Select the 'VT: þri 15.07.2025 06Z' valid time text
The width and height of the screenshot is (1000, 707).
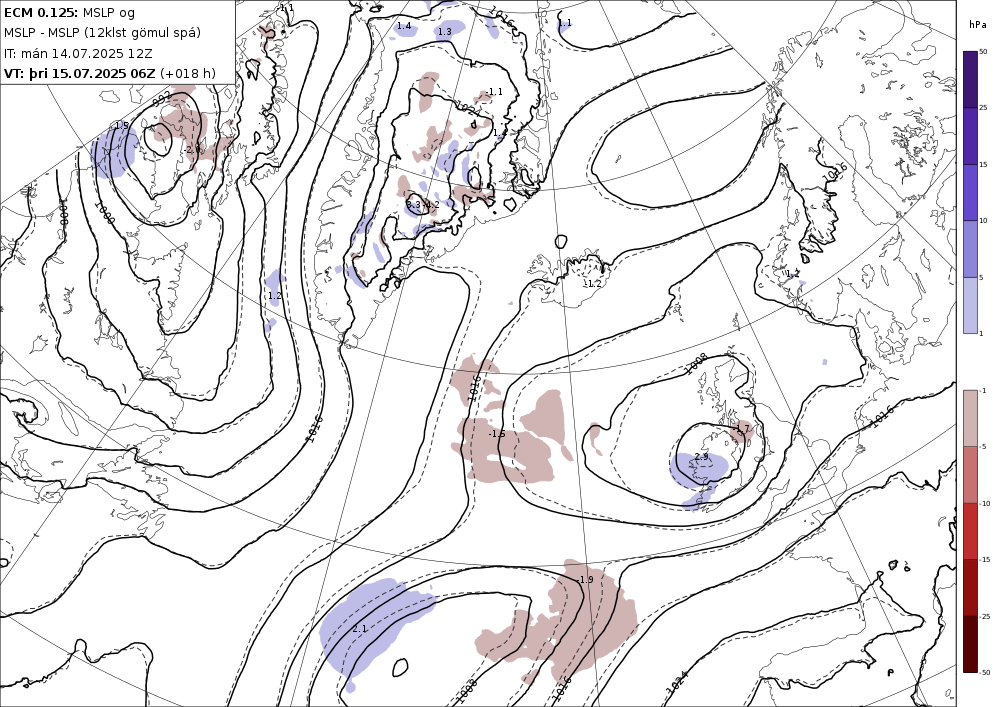click(80, 73)
